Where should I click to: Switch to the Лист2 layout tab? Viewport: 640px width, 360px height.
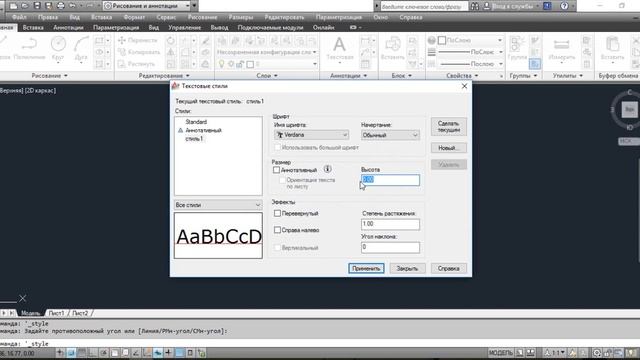tap(80, 313)
